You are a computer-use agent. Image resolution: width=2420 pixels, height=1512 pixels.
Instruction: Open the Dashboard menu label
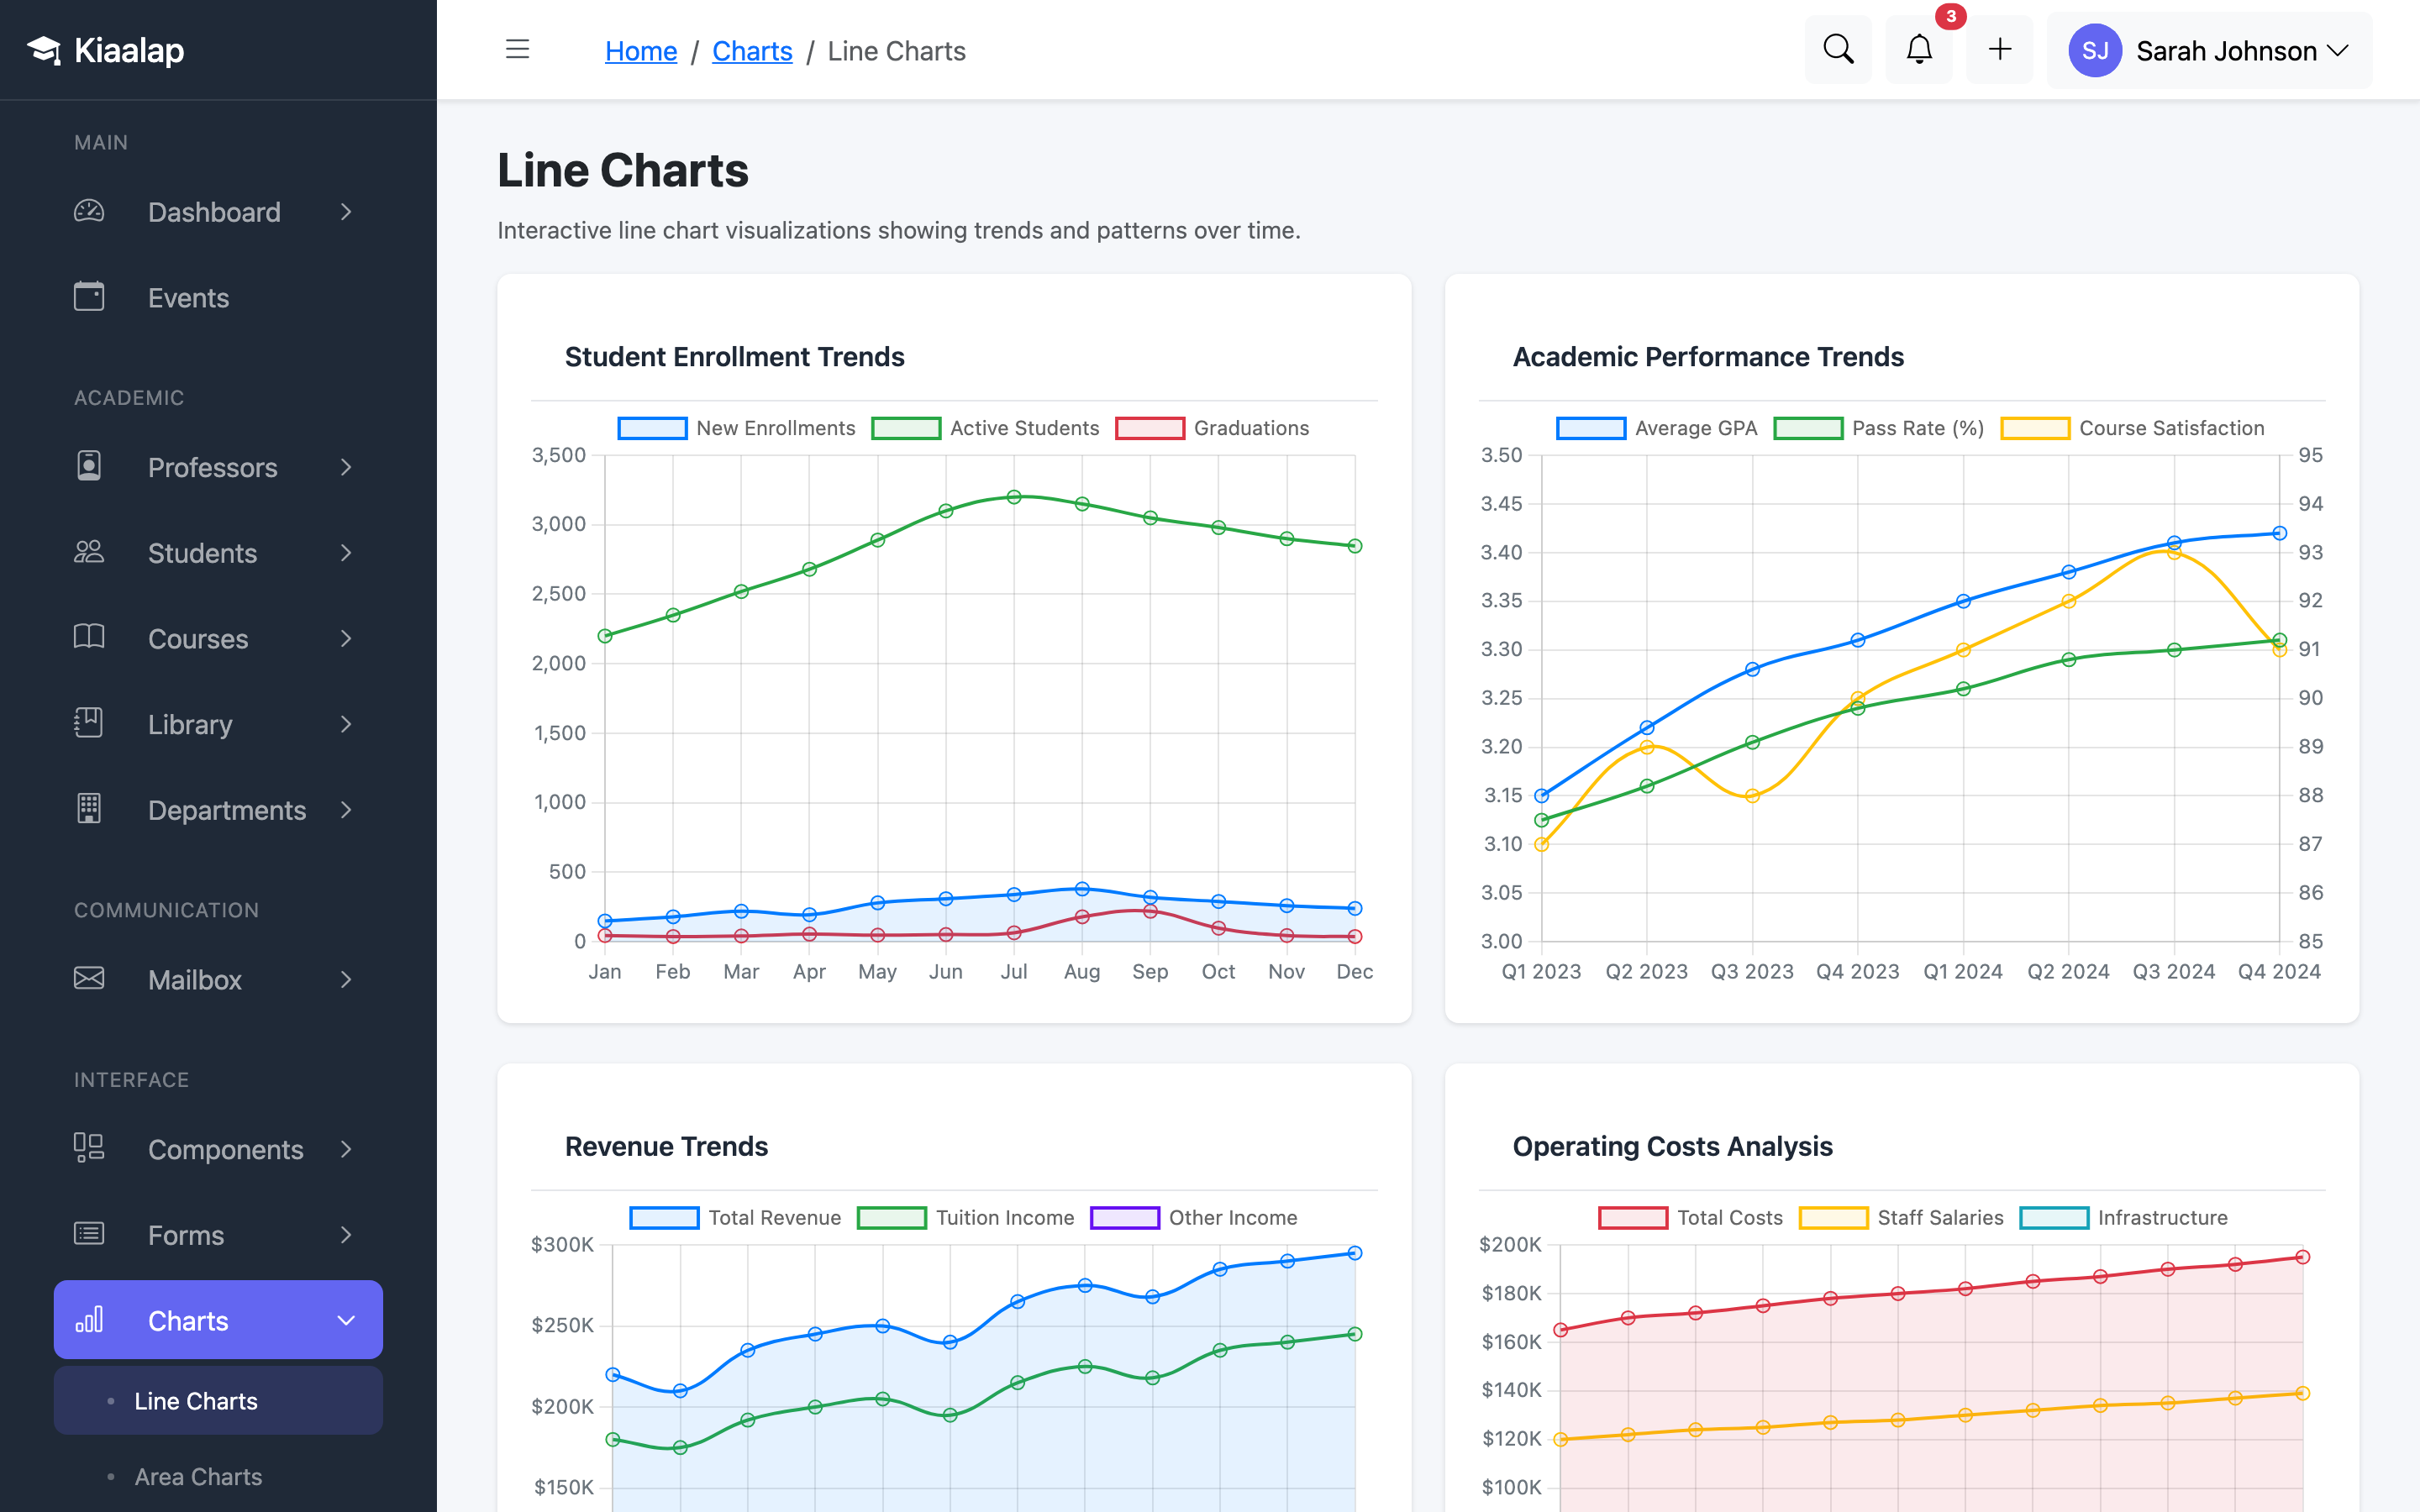(214, 212)
